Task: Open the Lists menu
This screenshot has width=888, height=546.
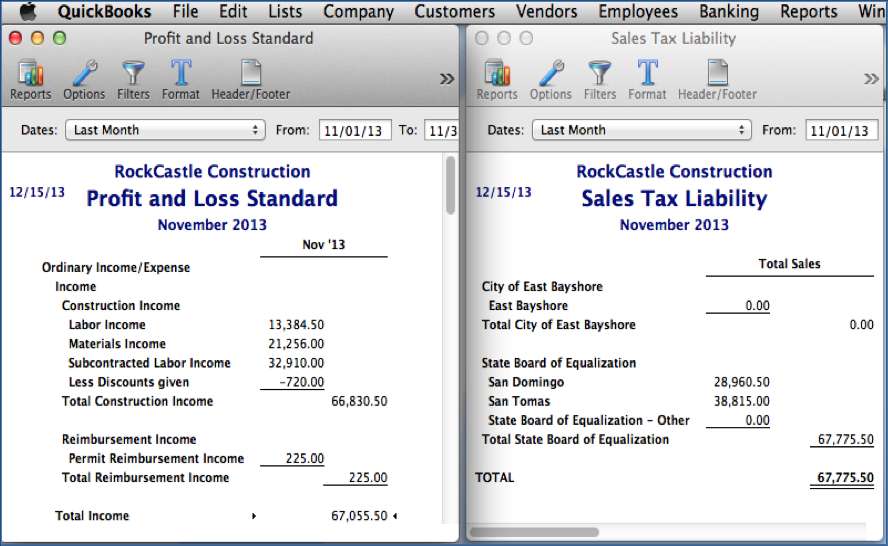Action: [x=285, y=11]
